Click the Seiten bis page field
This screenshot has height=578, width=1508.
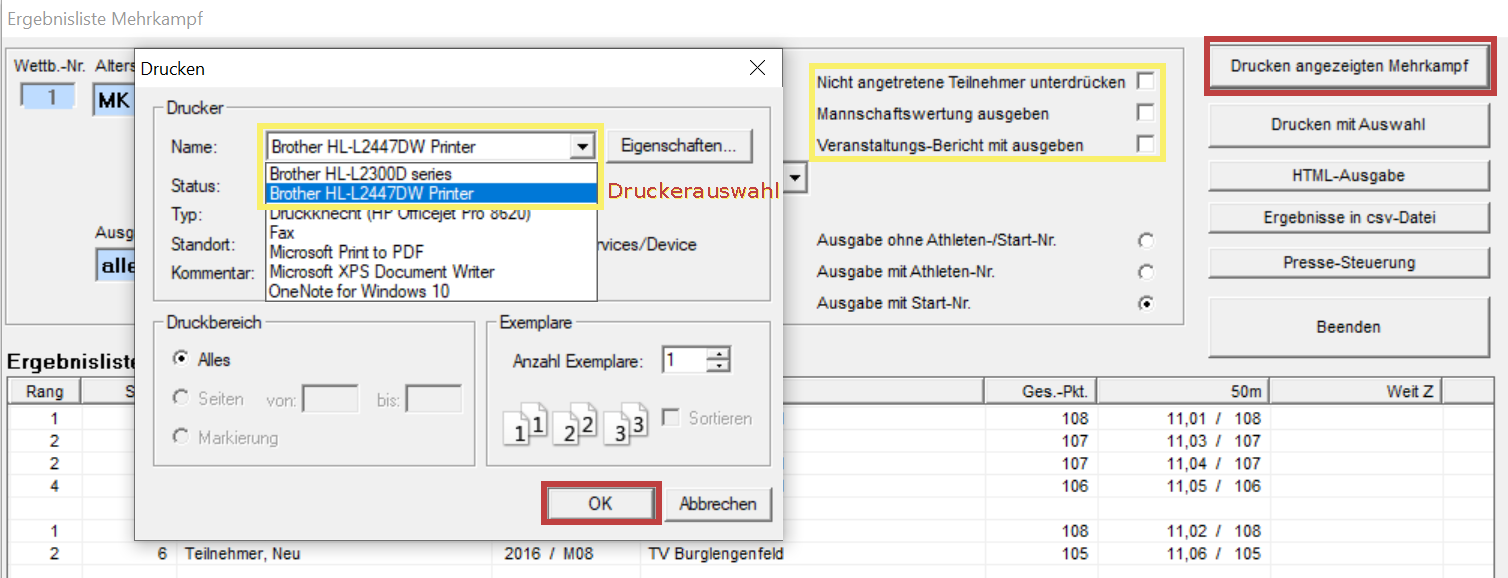[x=434, y=400]
